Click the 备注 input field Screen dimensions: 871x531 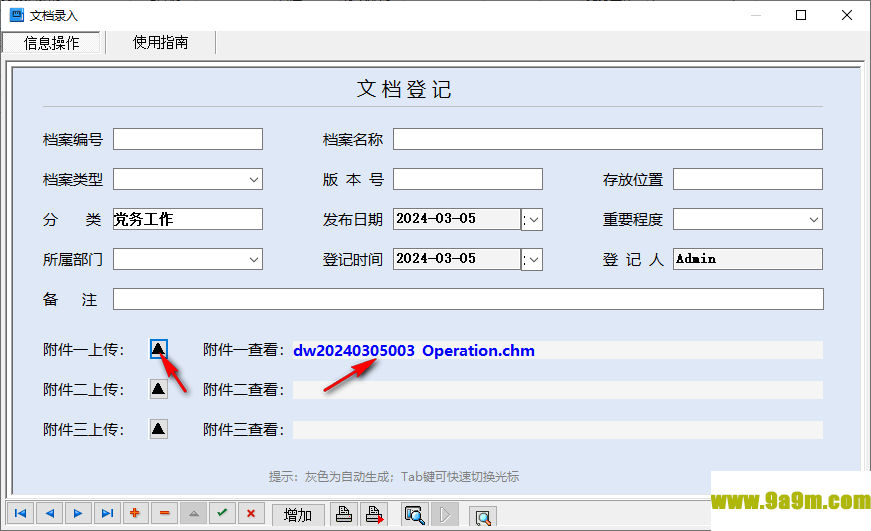(x=468, y=299)
